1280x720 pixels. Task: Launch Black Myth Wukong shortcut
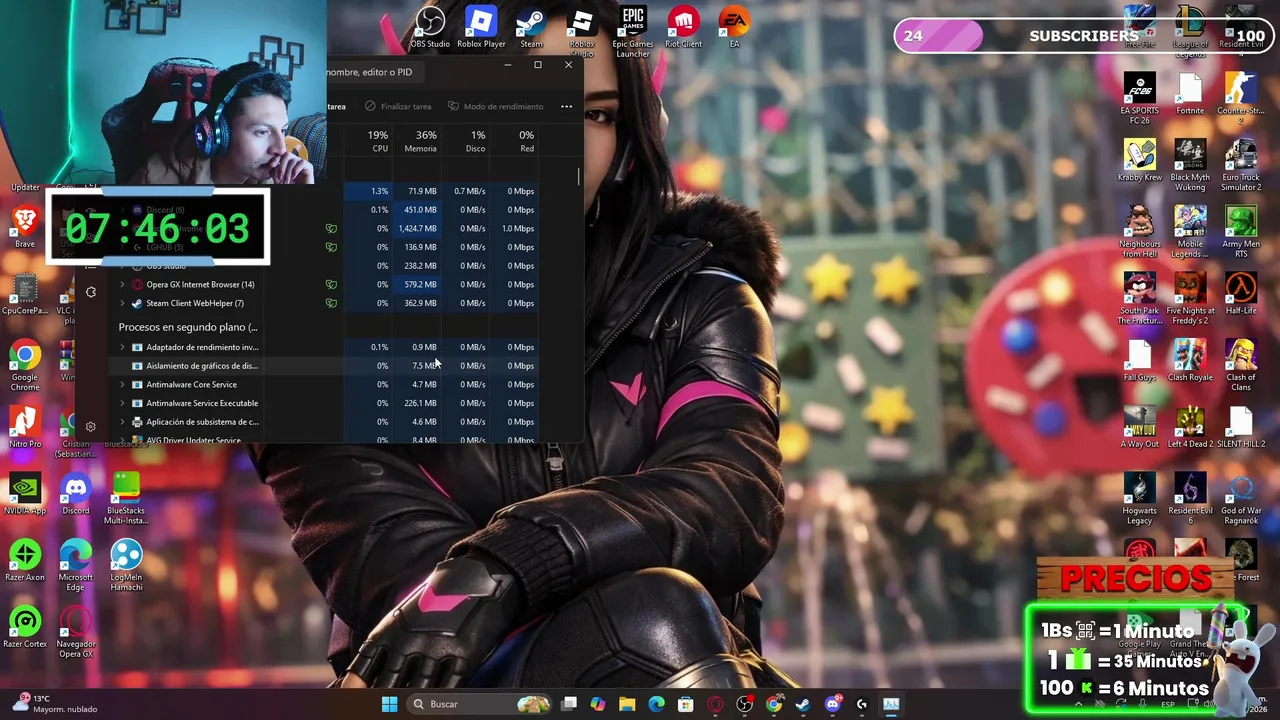point(1190,166)
